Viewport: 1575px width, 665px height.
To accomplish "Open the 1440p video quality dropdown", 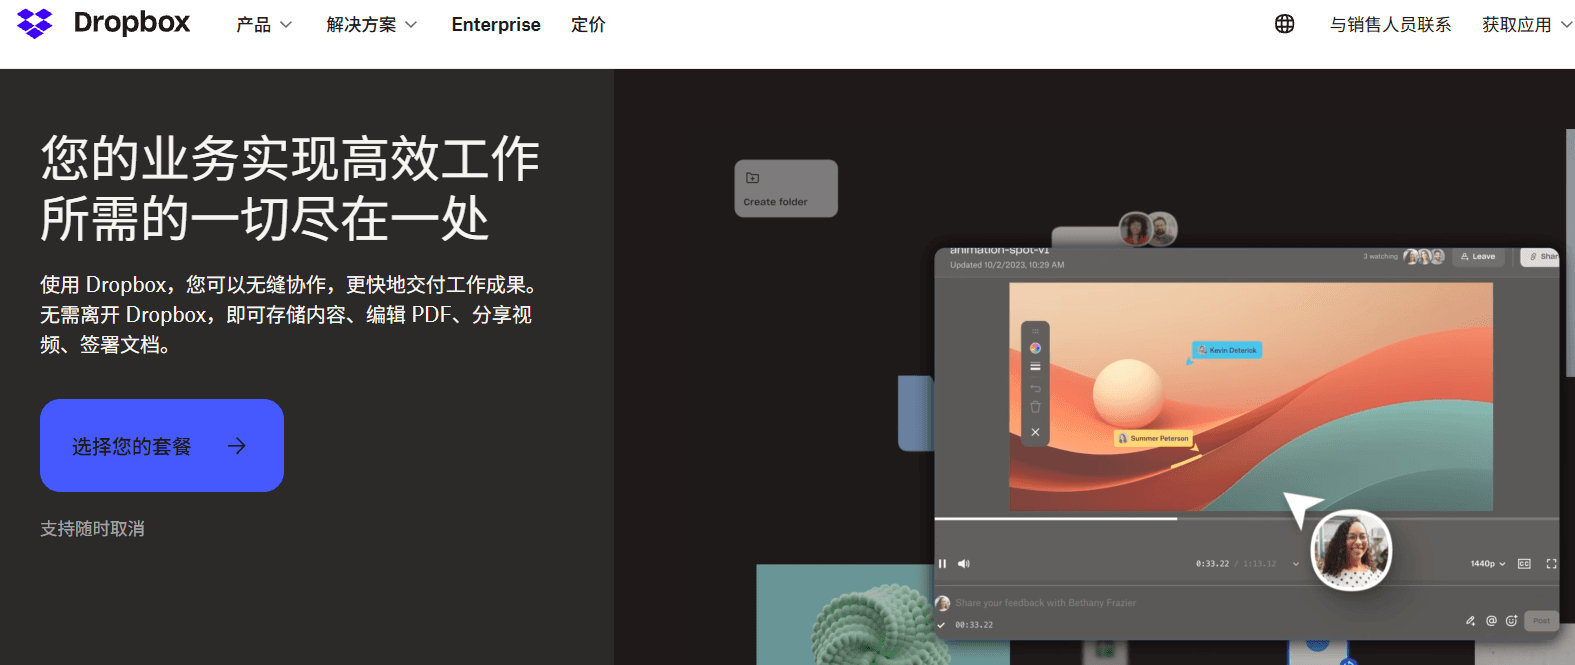I will [x=1488, y=564].
